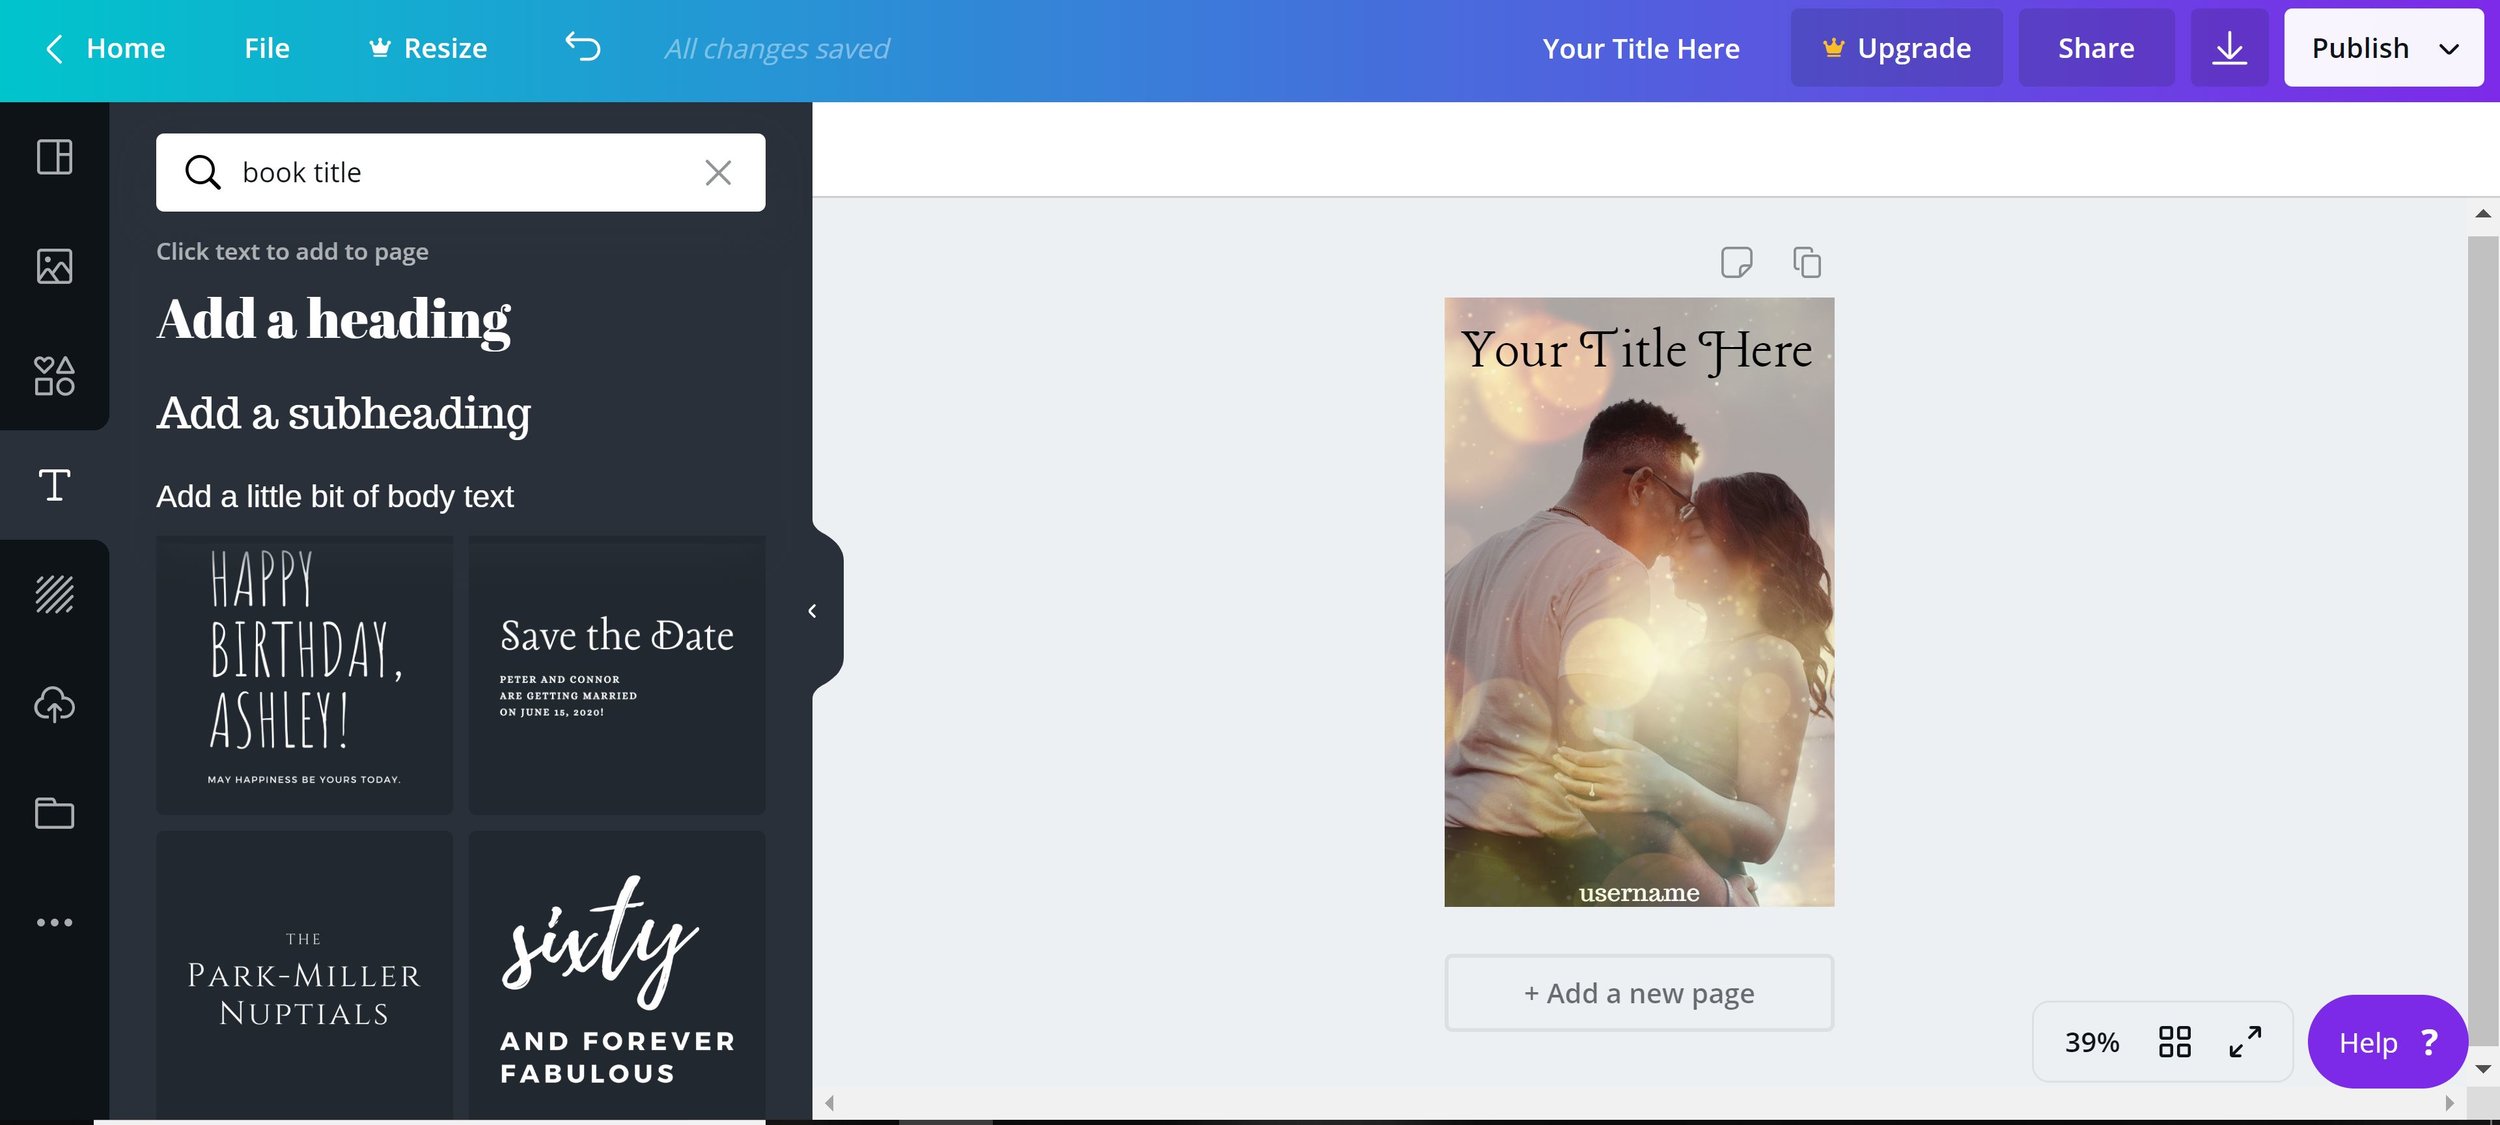
Task: Open the Templates sidebar panel
Action: [54, 157]
